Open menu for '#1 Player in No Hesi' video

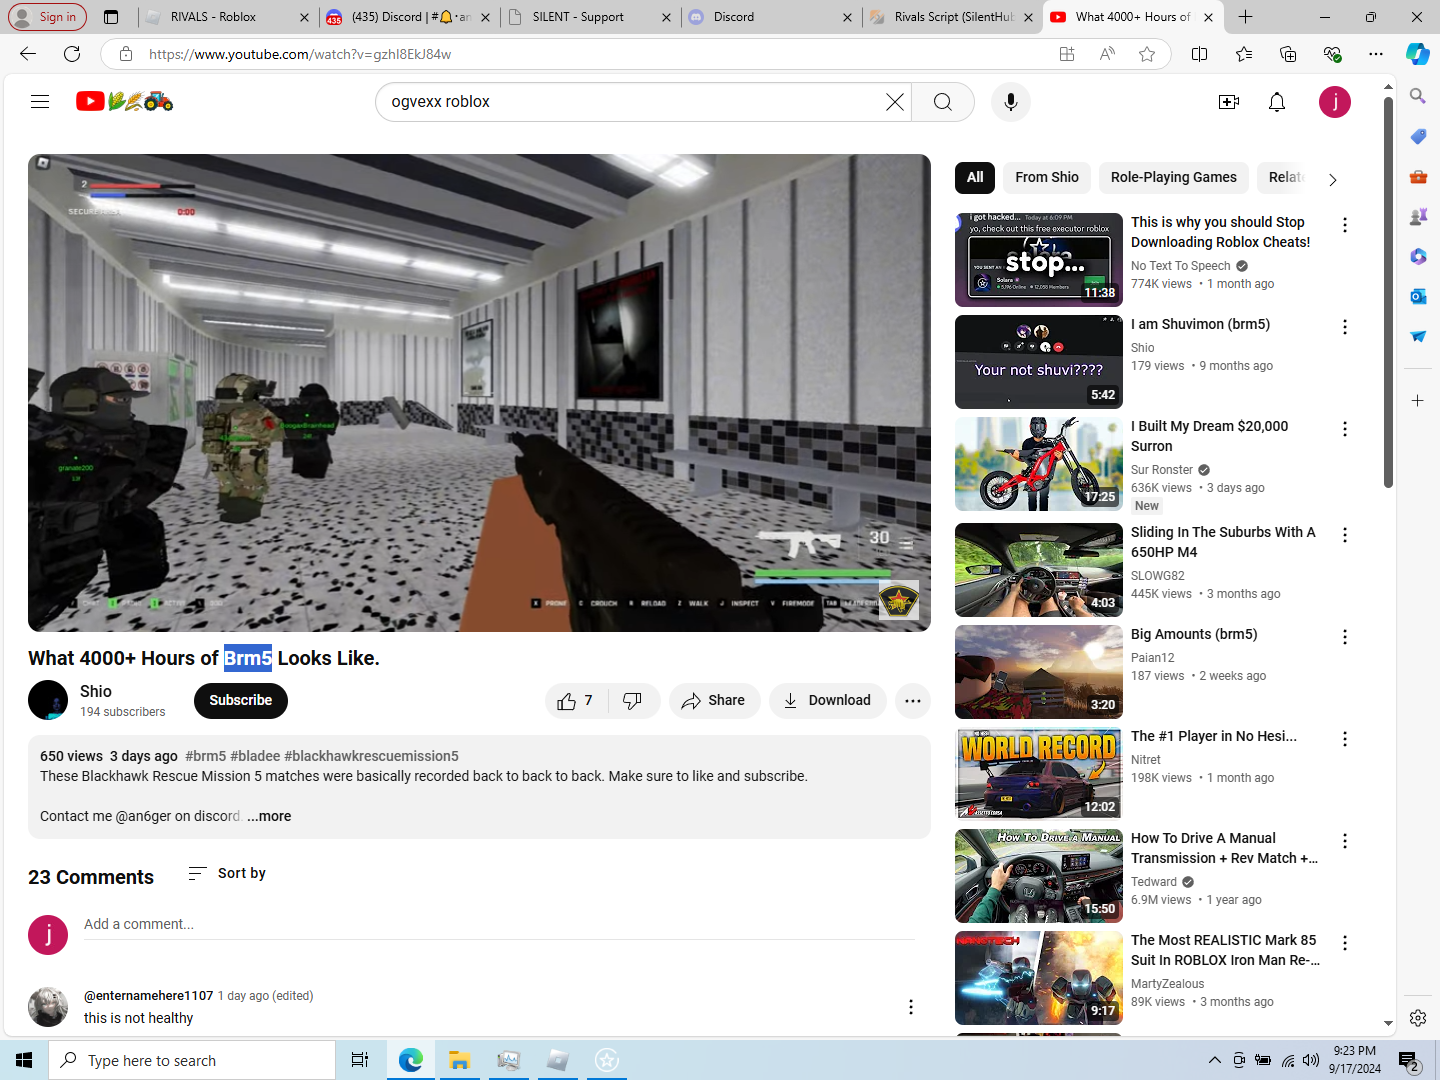coord(1345,739)
